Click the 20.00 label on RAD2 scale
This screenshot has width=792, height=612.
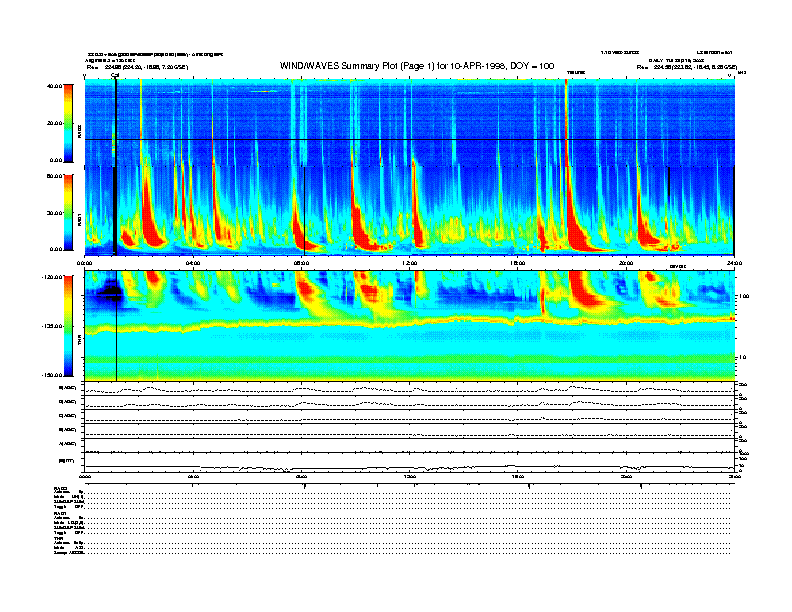coord(54,123)
